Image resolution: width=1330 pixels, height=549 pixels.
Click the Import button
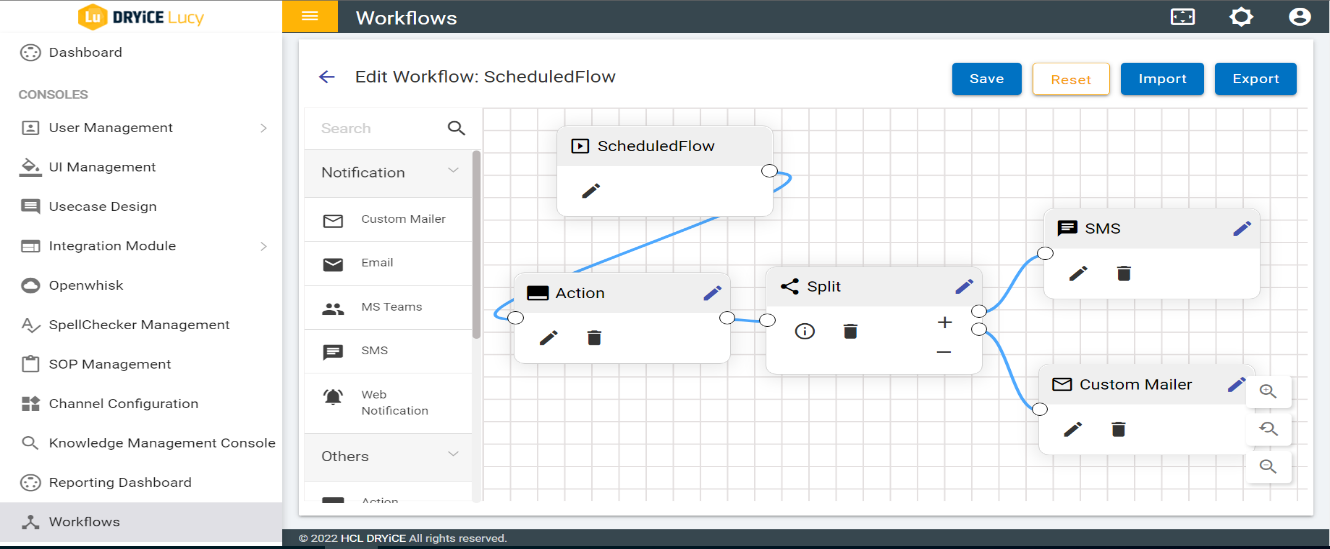tap(1162, 79)
